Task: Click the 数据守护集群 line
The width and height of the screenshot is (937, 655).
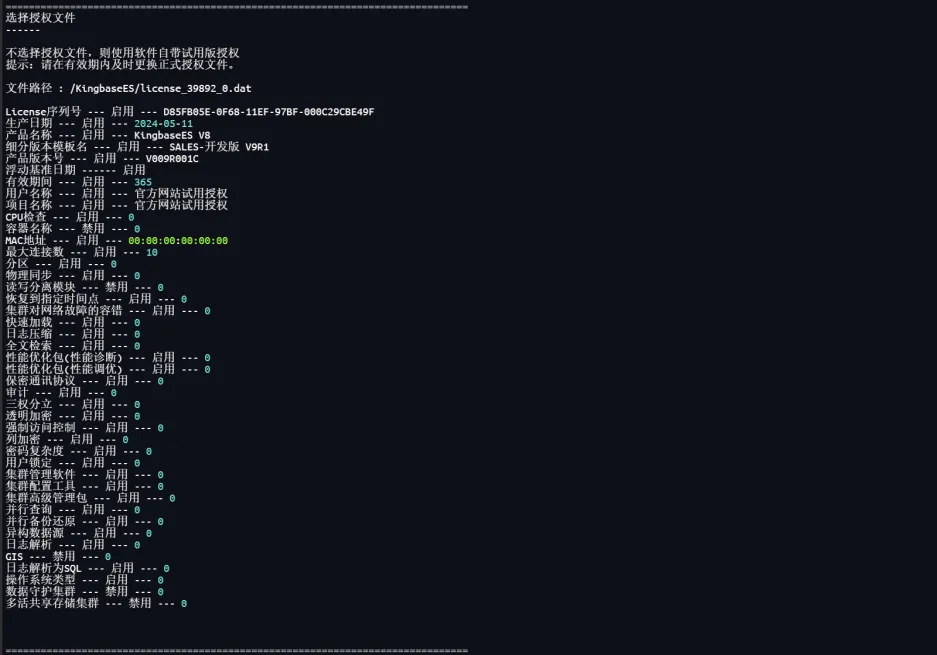Action: pyautogui.click(x=84, y=592)
